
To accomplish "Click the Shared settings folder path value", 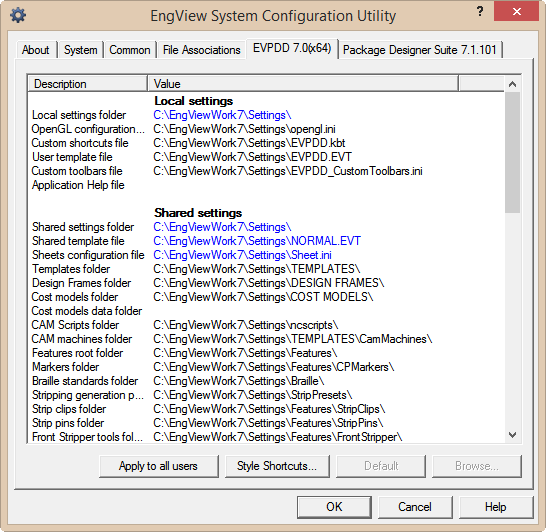I will pos(222,227).
